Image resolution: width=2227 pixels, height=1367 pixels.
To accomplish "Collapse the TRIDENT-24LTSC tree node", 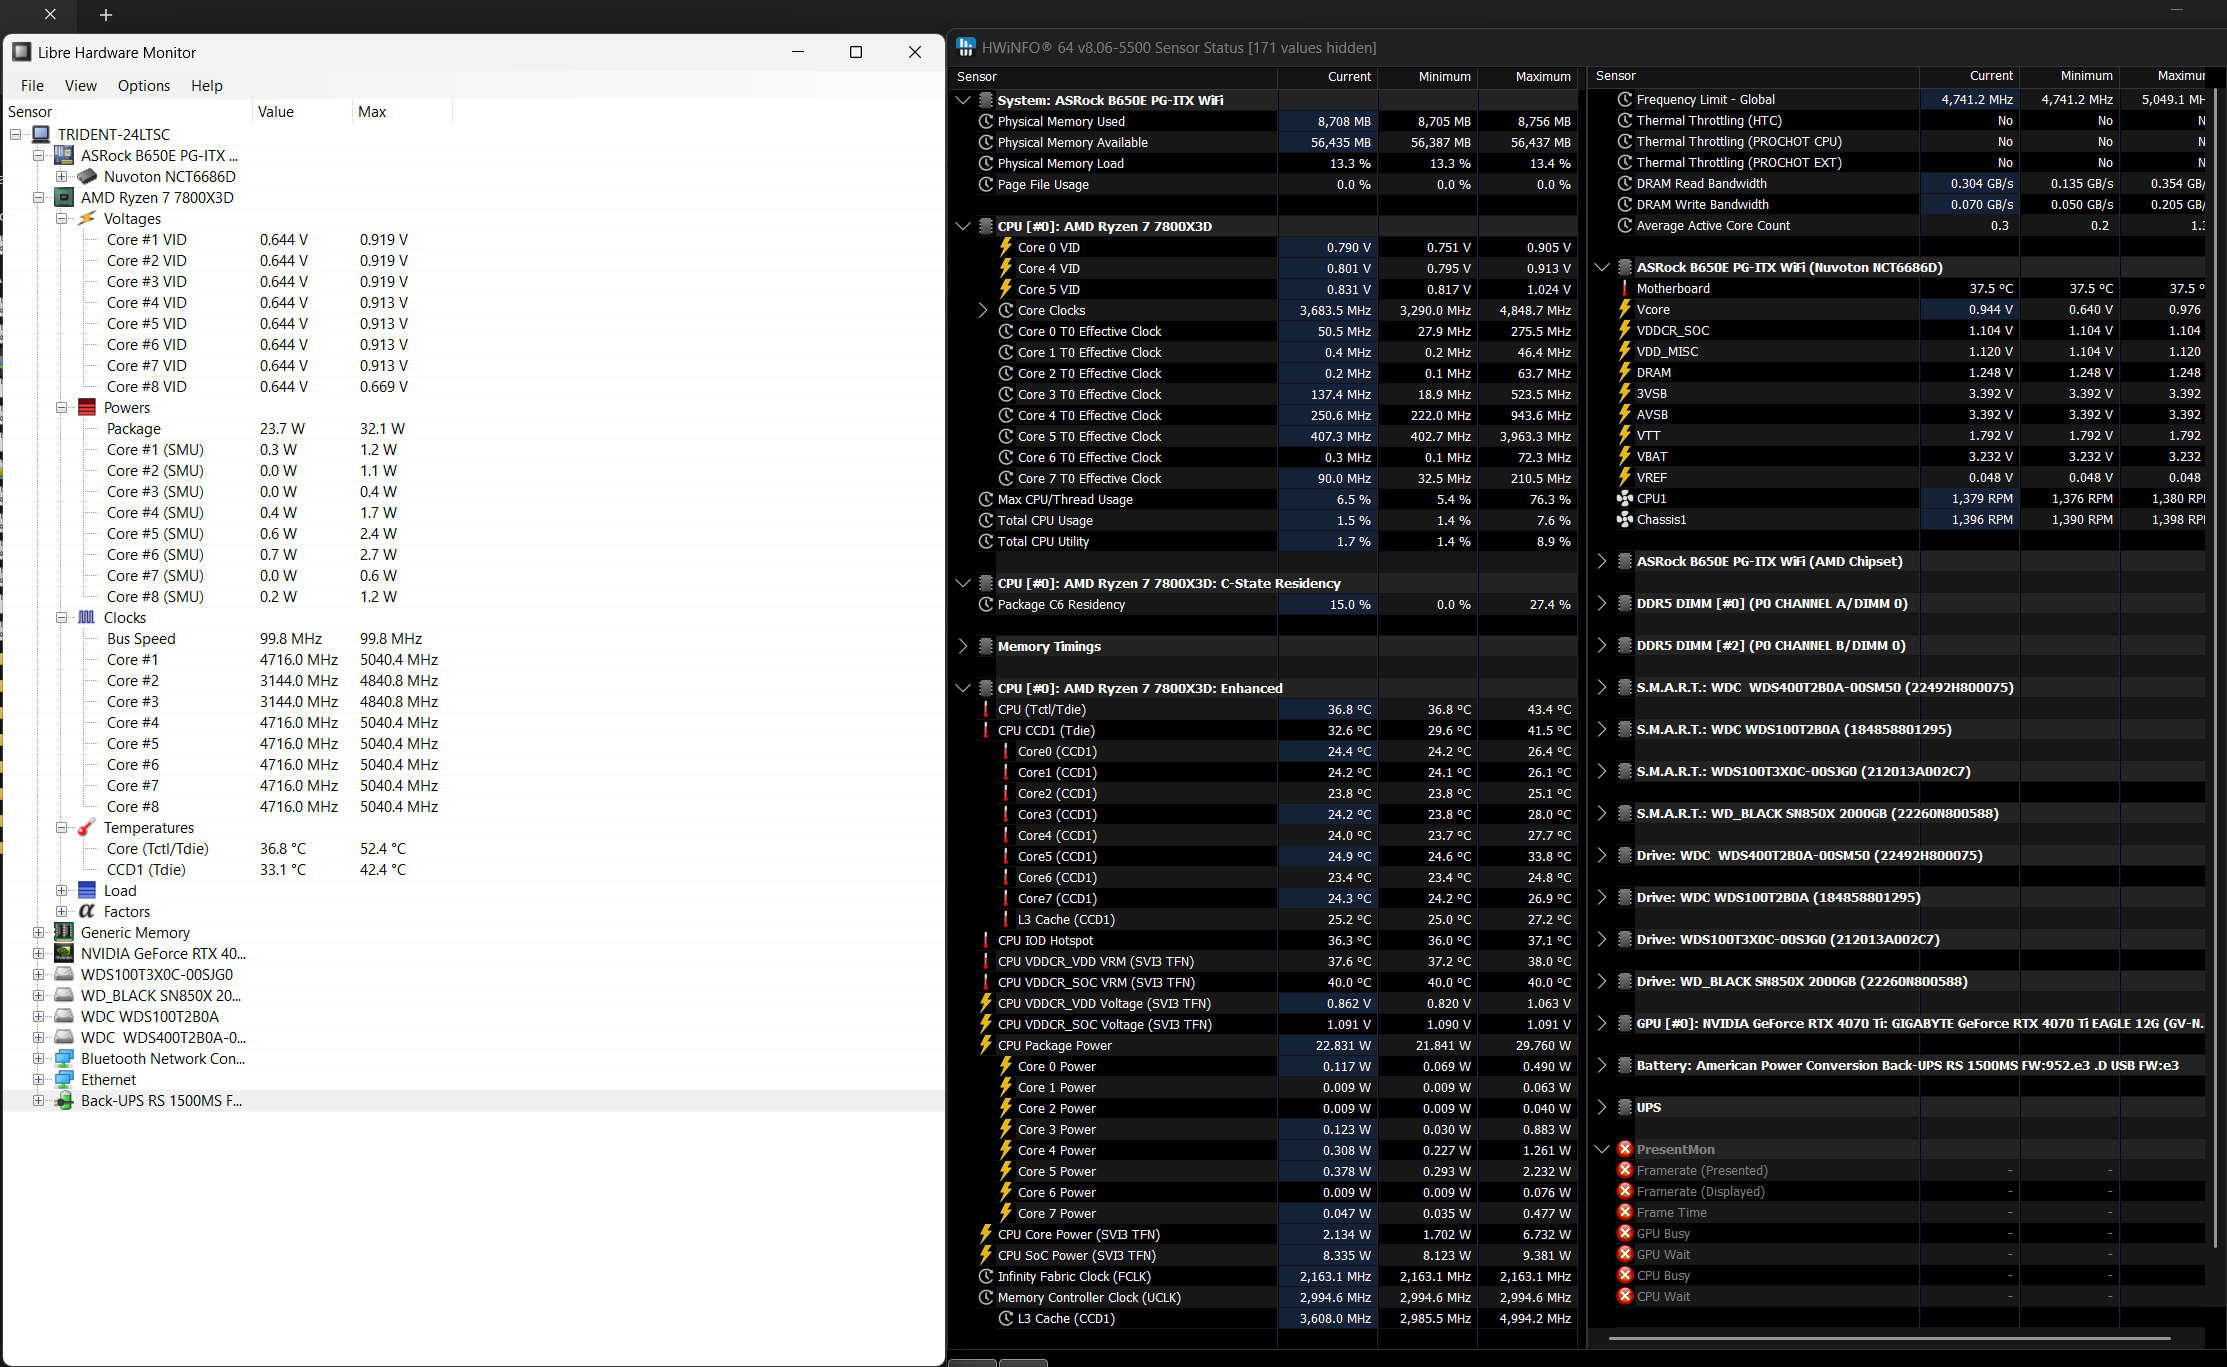I will pyautogui.click(x=16, y=134).
